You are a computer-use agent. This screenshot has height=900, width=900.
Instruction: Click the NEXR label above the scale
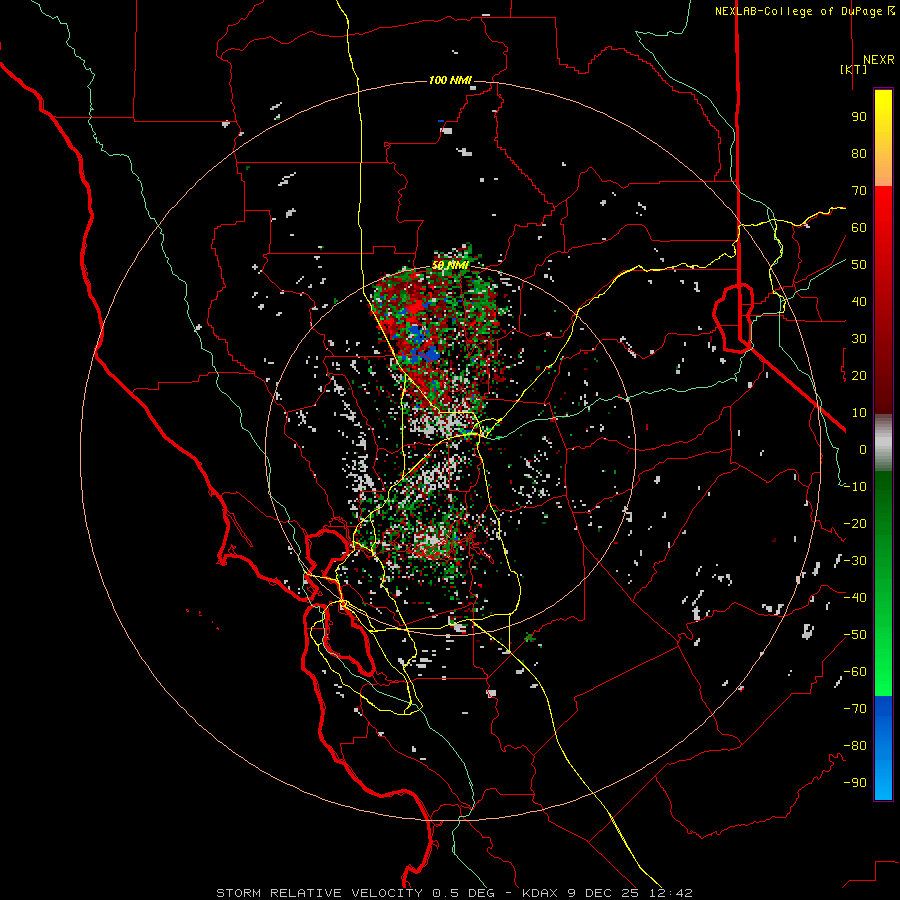coord(878,60)
